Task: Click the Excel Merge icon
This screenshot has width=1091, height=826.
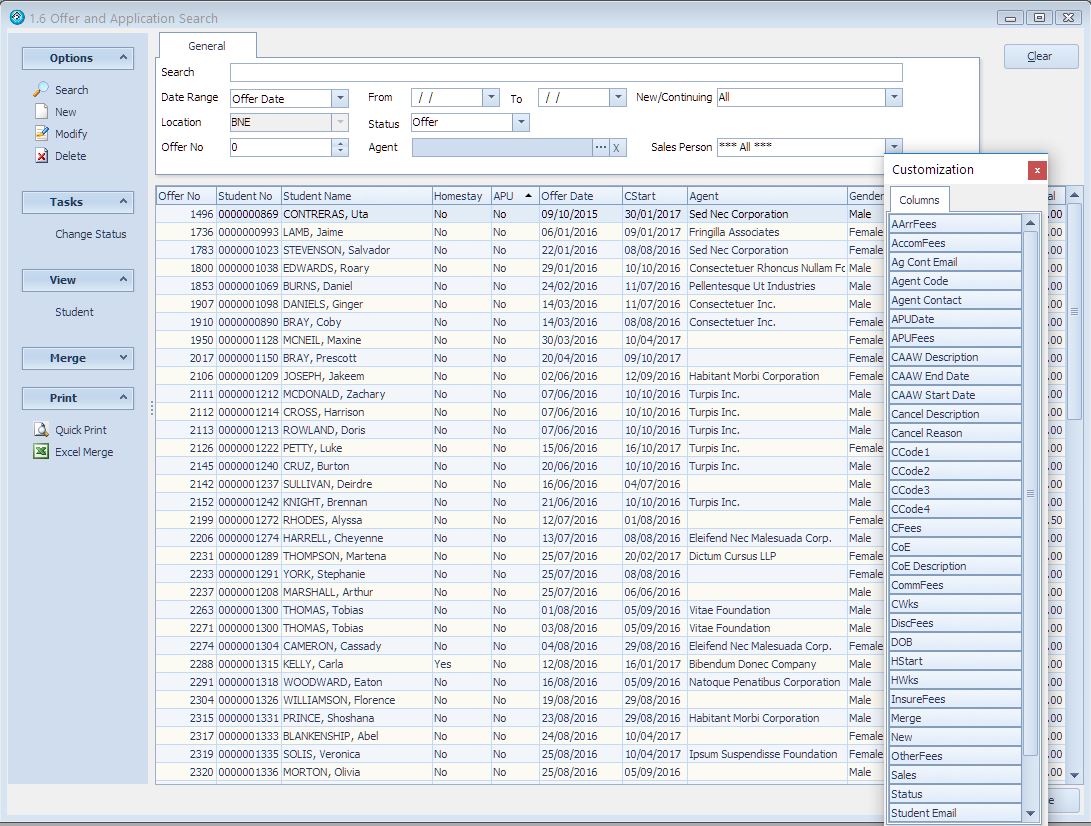Action: pos(41,452)
